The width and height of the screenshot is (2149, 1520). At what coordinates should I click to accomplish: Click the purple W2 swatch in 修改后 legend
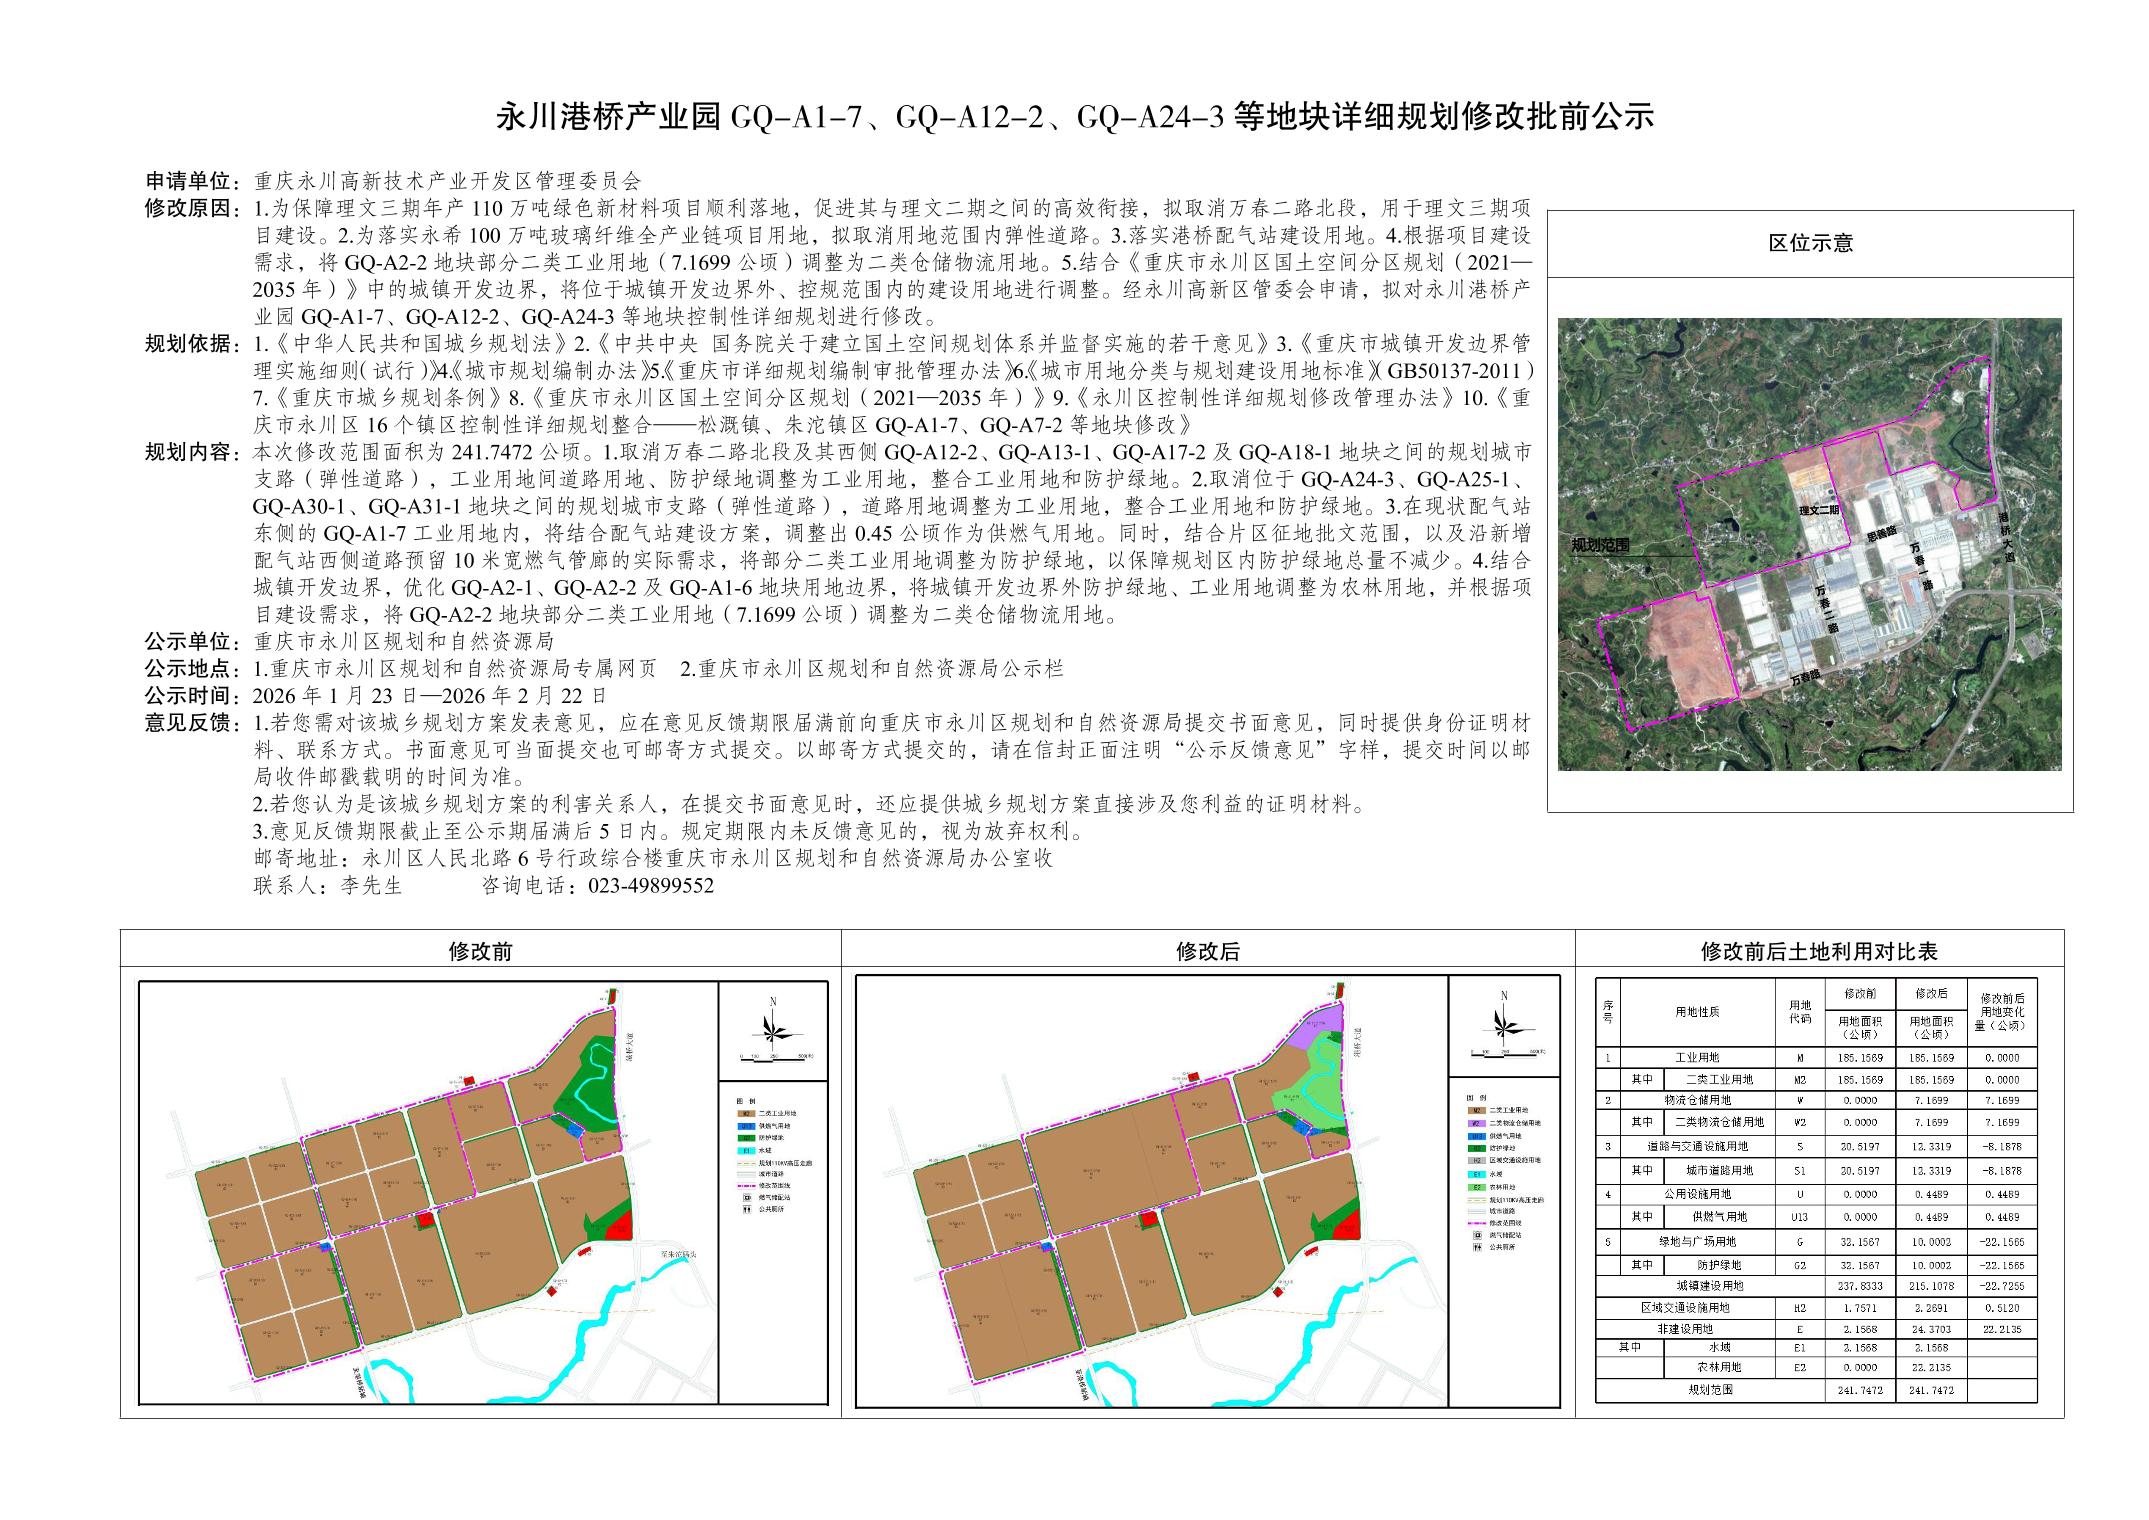(x=1477, y=1123)
